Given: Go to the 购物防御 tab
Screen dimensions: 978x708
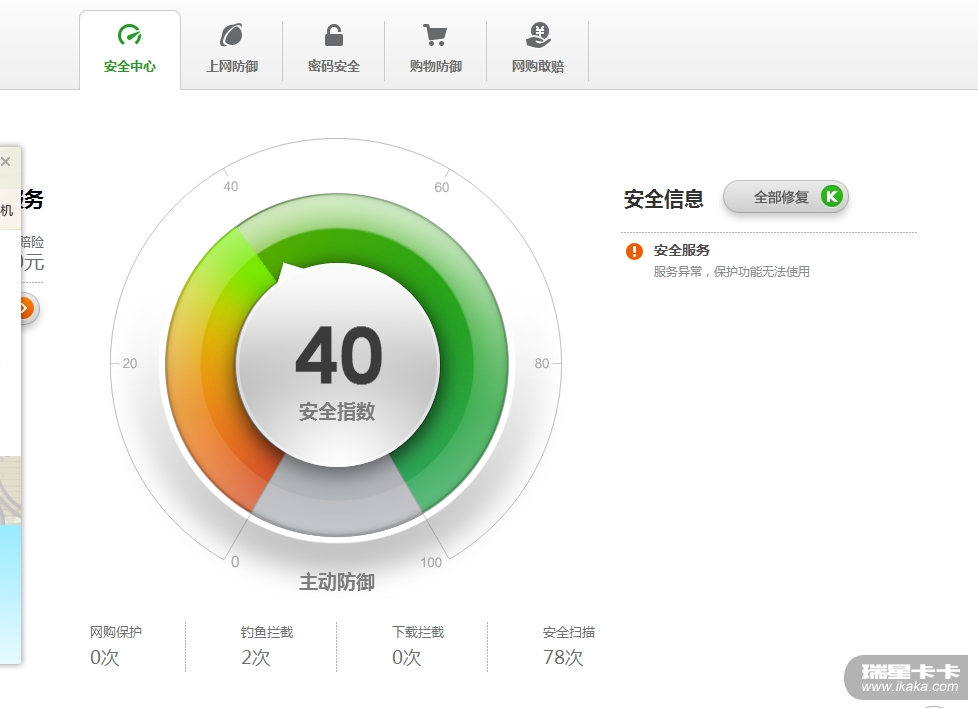Looking at the screenshot, I should 435,50.
